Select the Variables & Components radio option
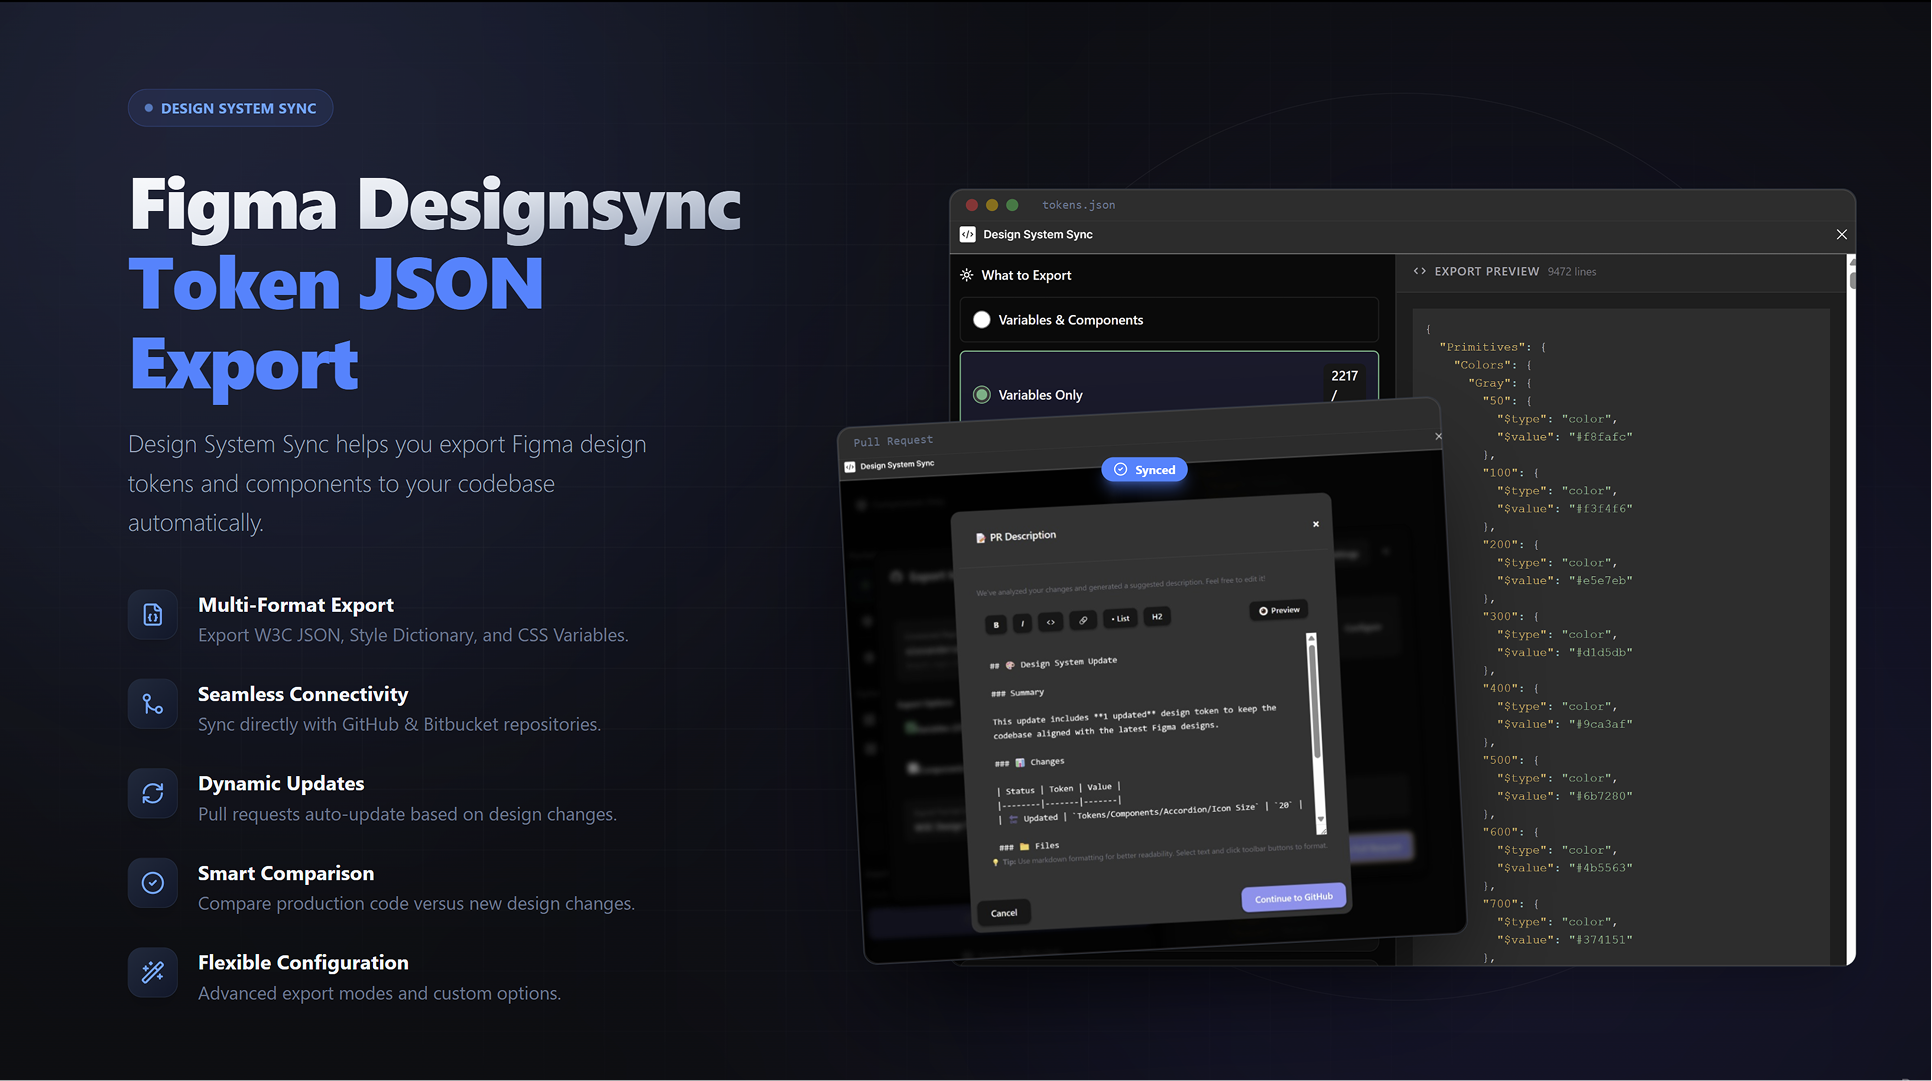 [x=982, y=320]
